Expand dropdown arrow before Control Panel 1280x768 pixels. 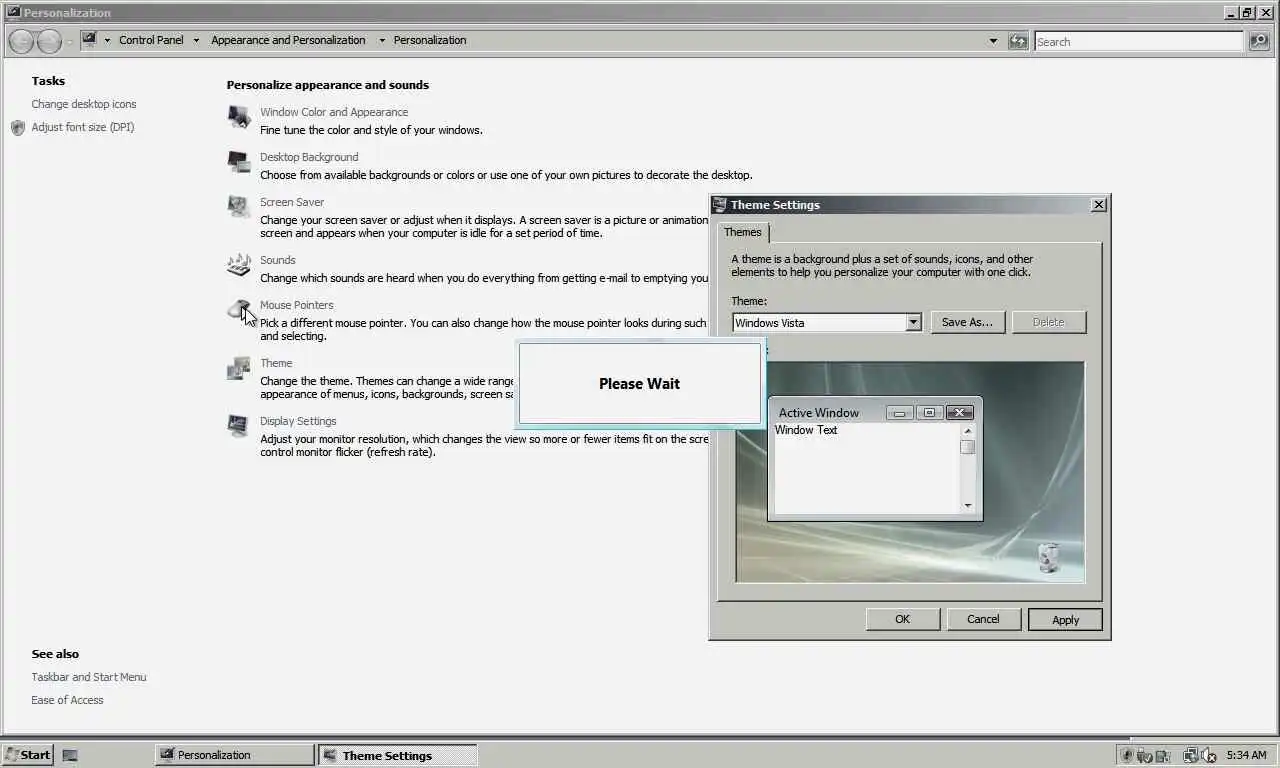[108, 41]
